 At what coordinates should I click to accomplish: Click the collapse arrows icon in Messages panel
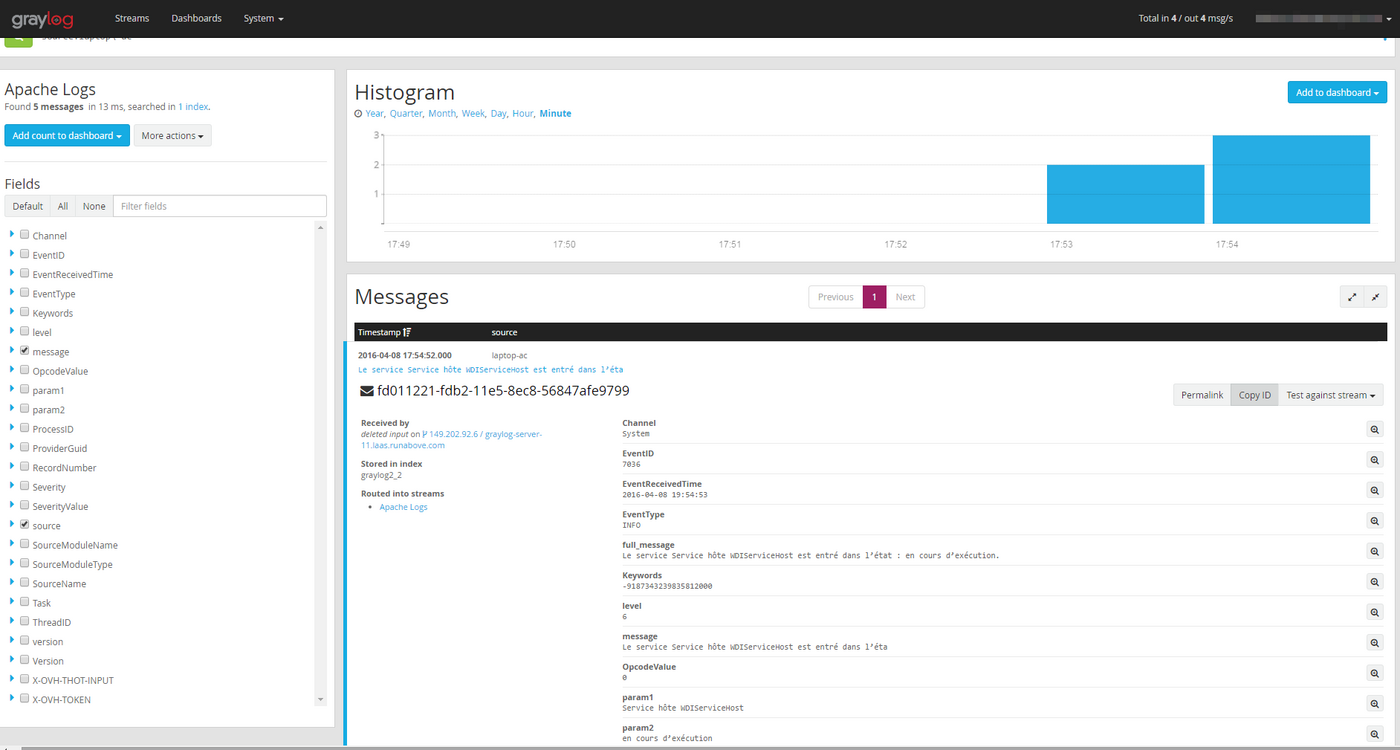pyautogui.click(x=1376, y=296)
